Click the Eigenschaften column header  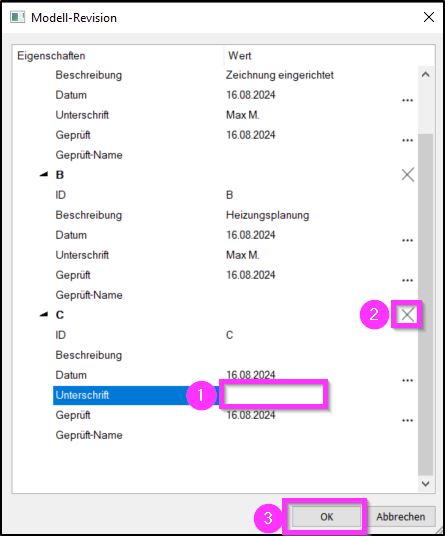pyautogui.click(x=51, y=56)
